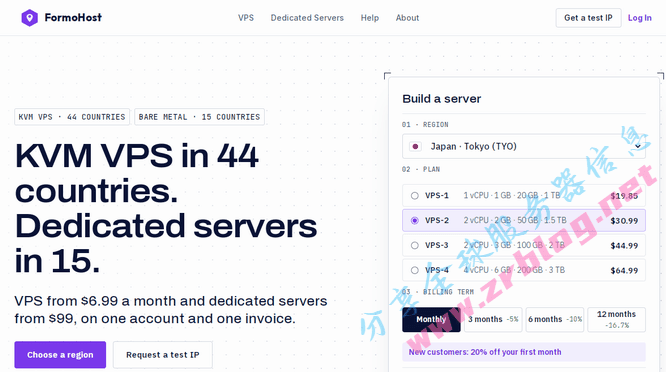Viewport: 666px width, 372px height.
Task: Click the New customers 20% off banner
Action: coord(524,352)
